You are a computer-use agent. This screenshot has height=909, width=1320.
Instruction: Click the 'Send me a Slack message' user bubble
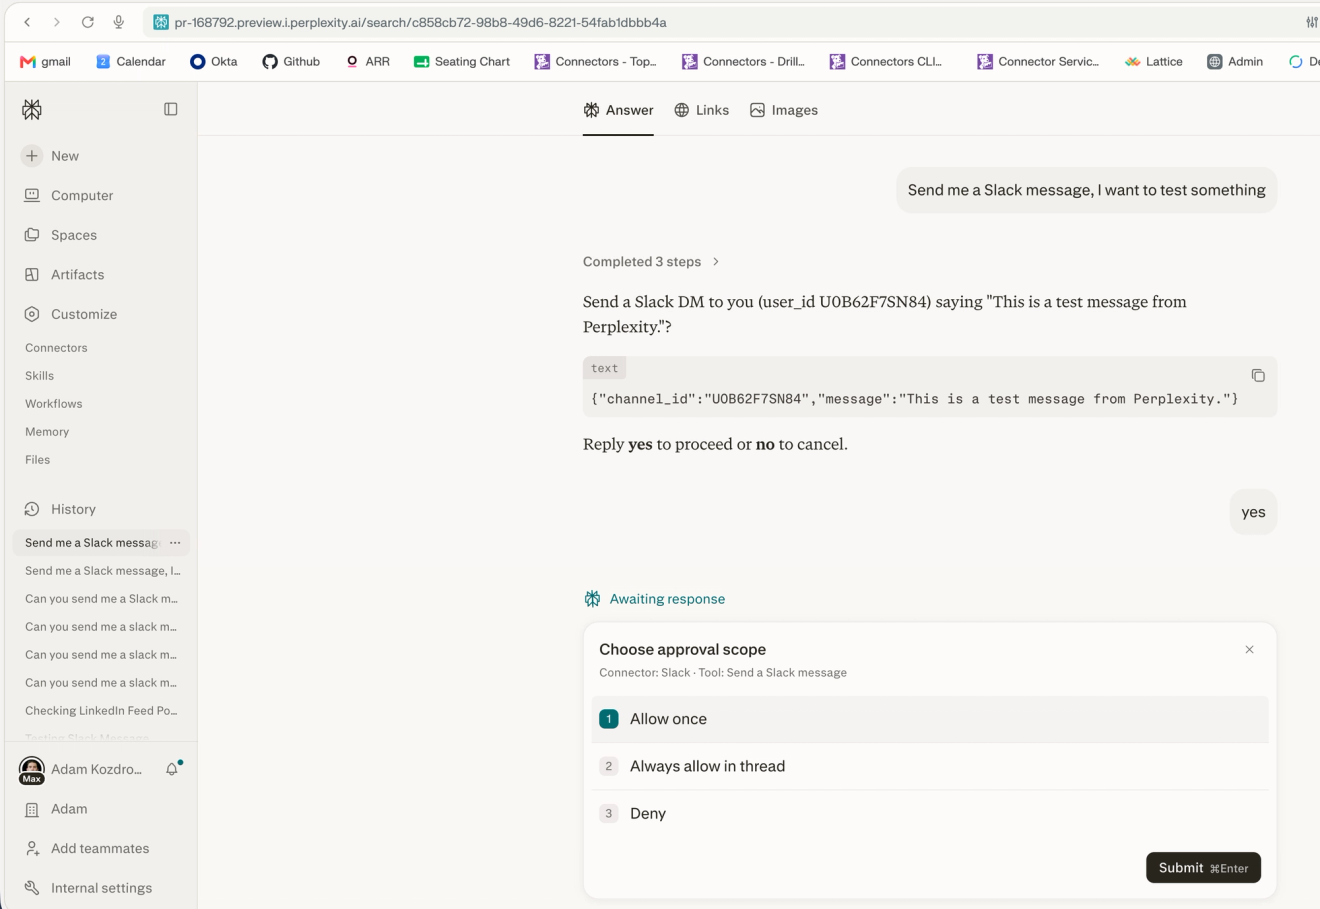click(1087, 190)
